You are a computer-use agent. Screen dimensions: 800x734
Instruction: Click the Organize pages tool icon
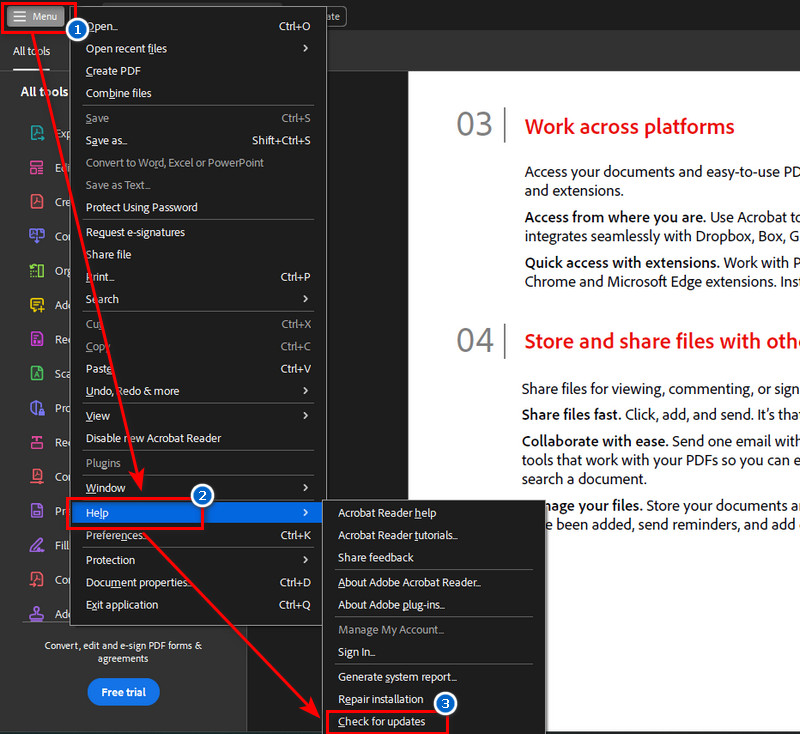[37, 270]
